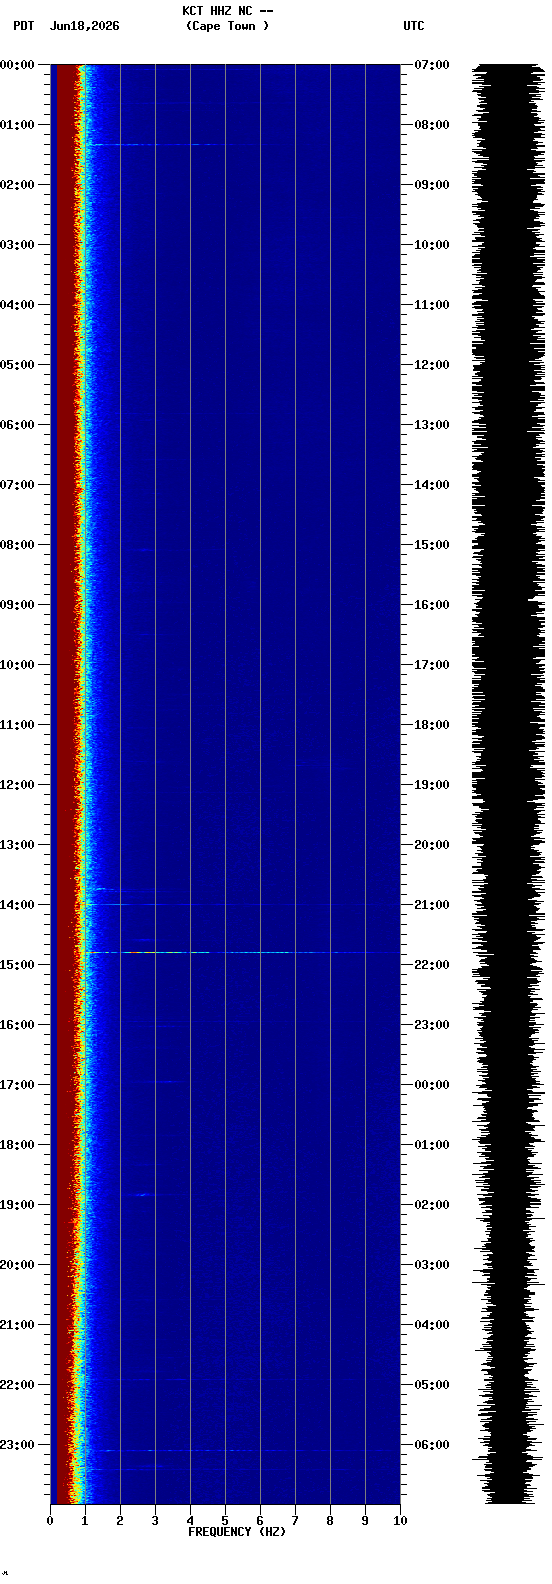This screenshot has width=552, height=1584.
Task: Select the 15:00 PDT axis label
Action: (x=17, y=965)
